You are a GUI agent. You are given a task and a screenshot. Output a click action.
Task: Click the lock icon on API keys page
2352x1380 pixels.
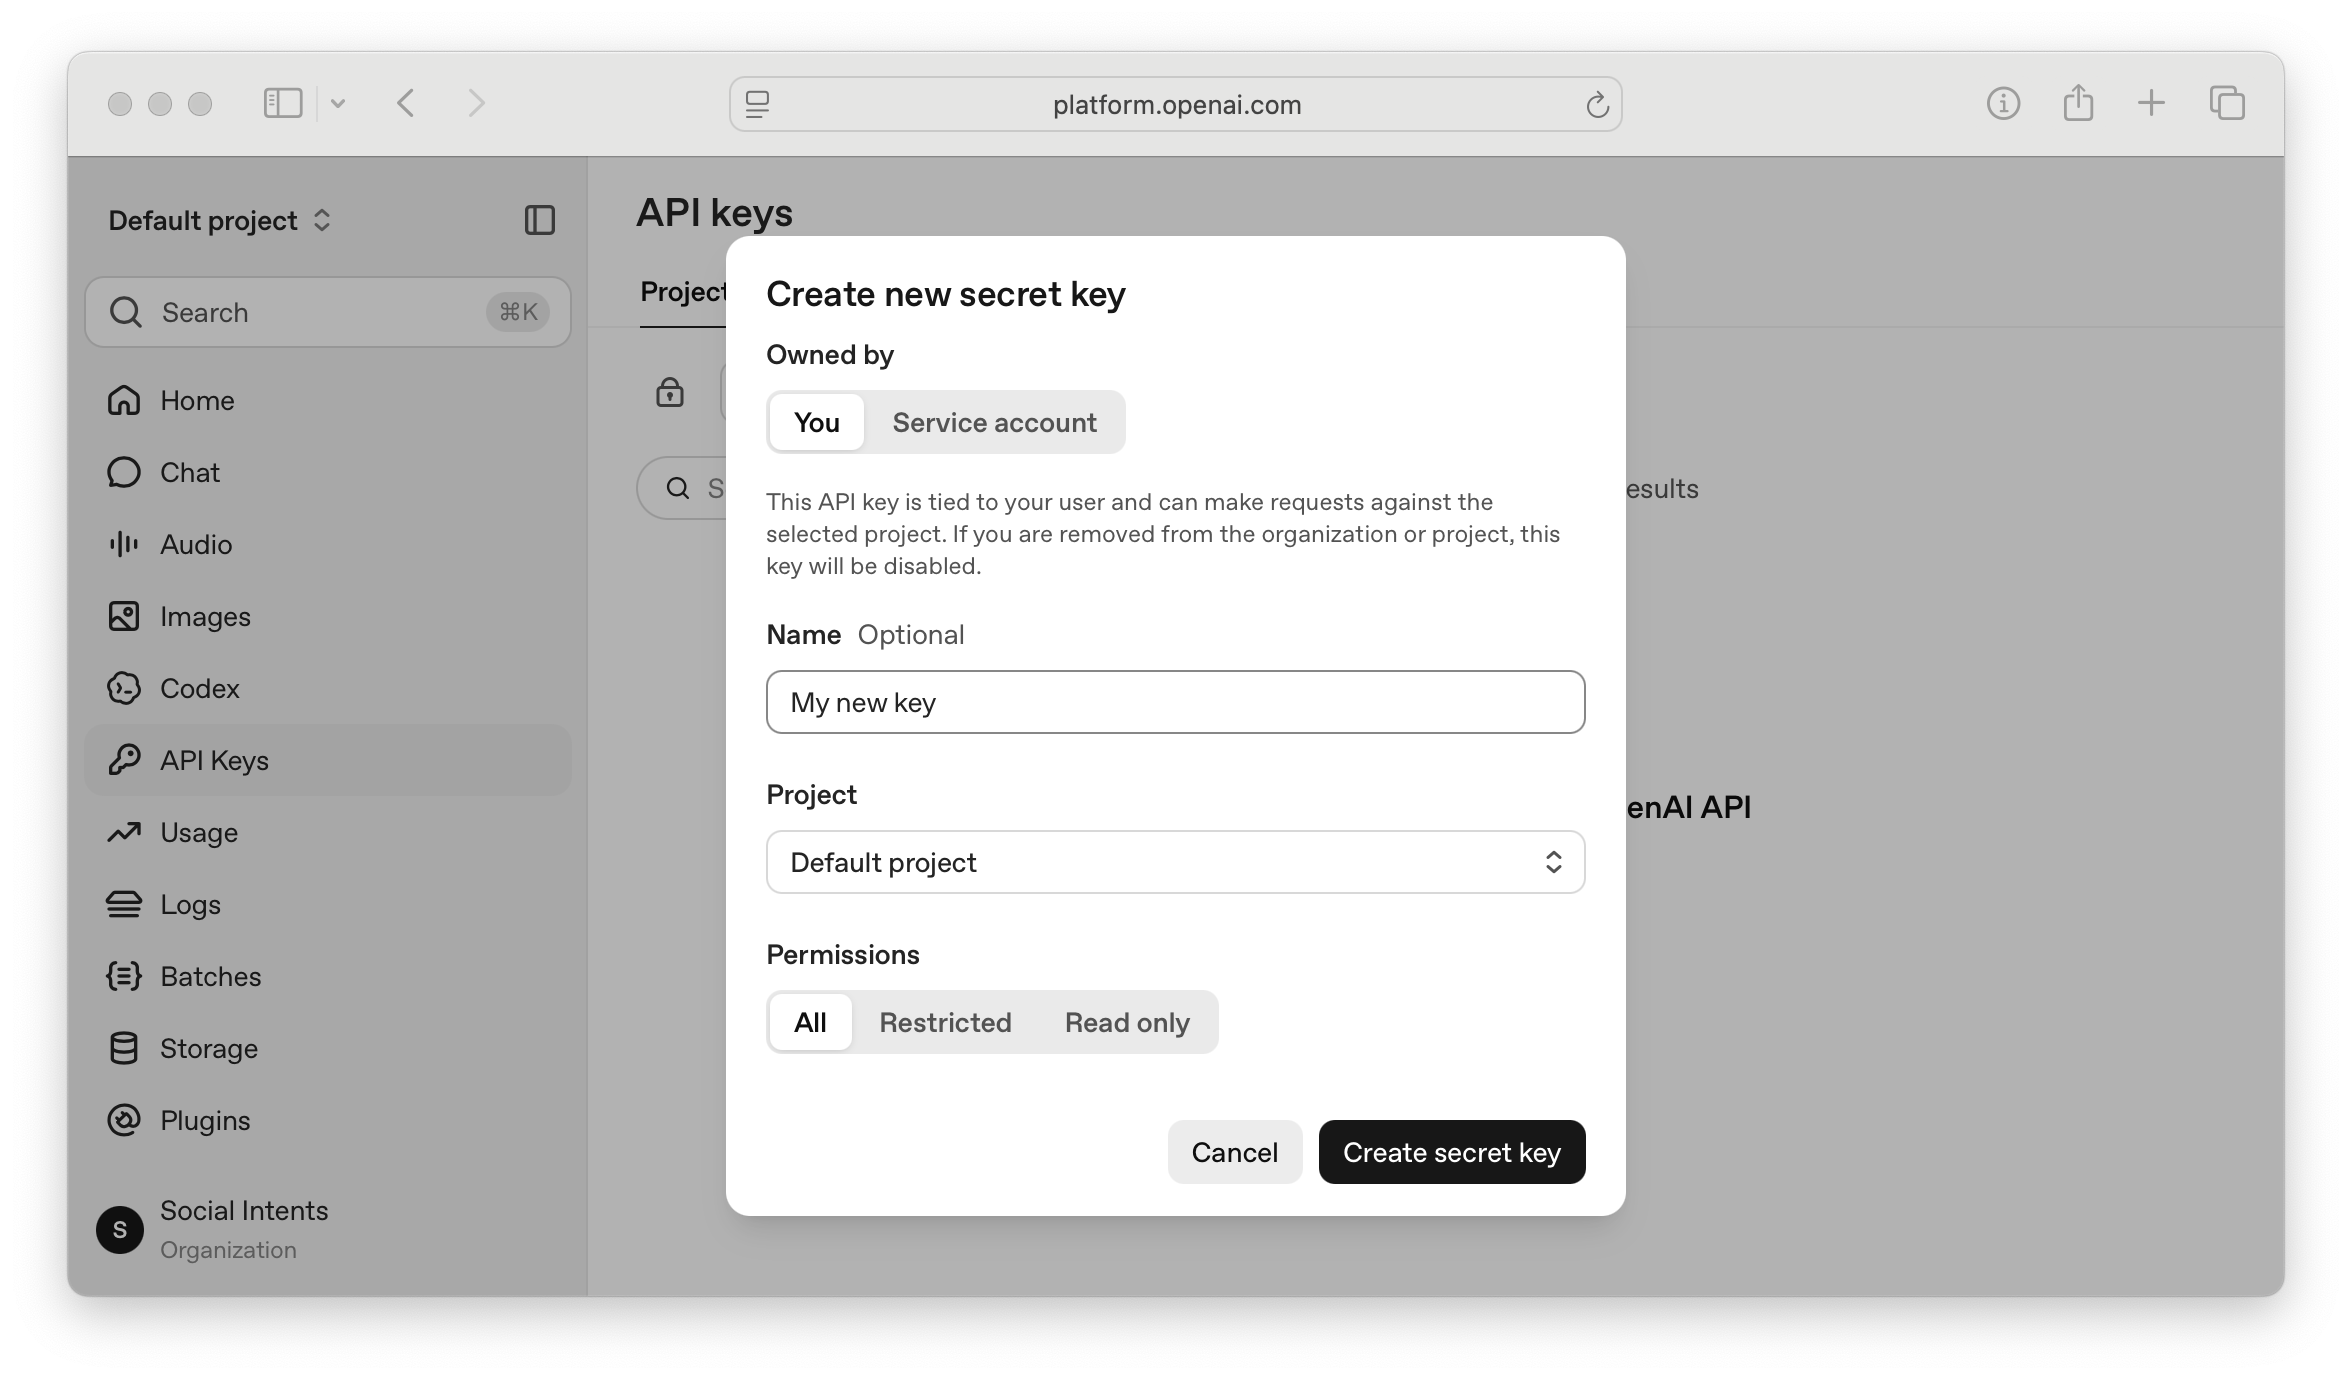tap(670, 392)
